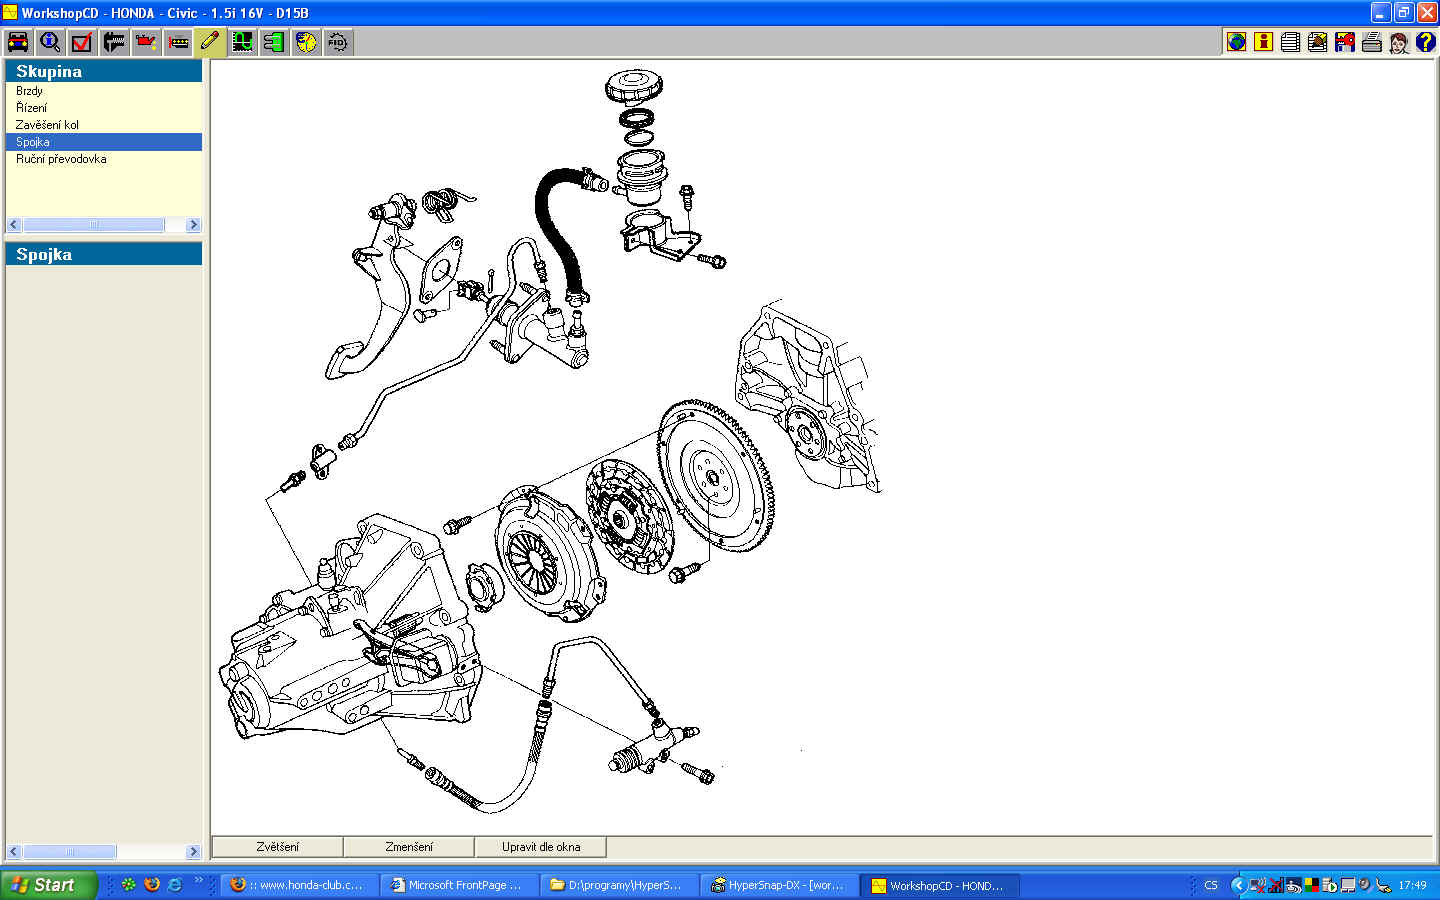Open the magnifier info search icon

pyautogui.click(x=50, y=42)
